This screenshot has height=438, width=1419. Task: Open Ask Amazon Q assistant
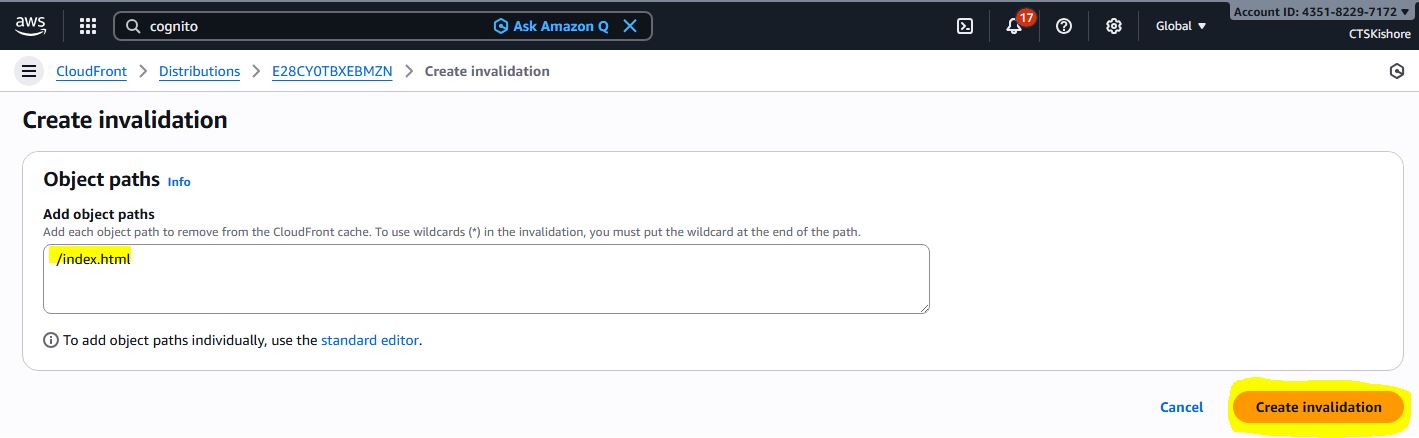[551, 27]
